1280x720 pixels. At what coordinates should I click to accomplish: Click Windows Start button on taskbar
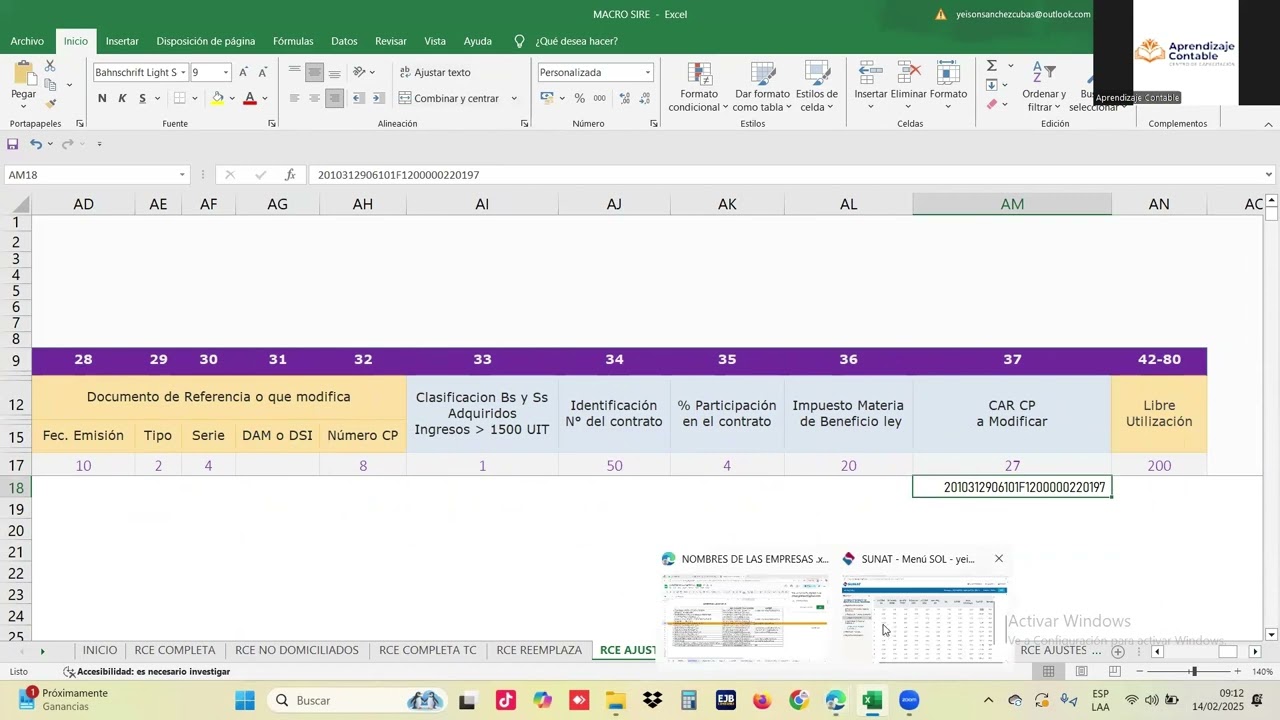click(245, 700)
